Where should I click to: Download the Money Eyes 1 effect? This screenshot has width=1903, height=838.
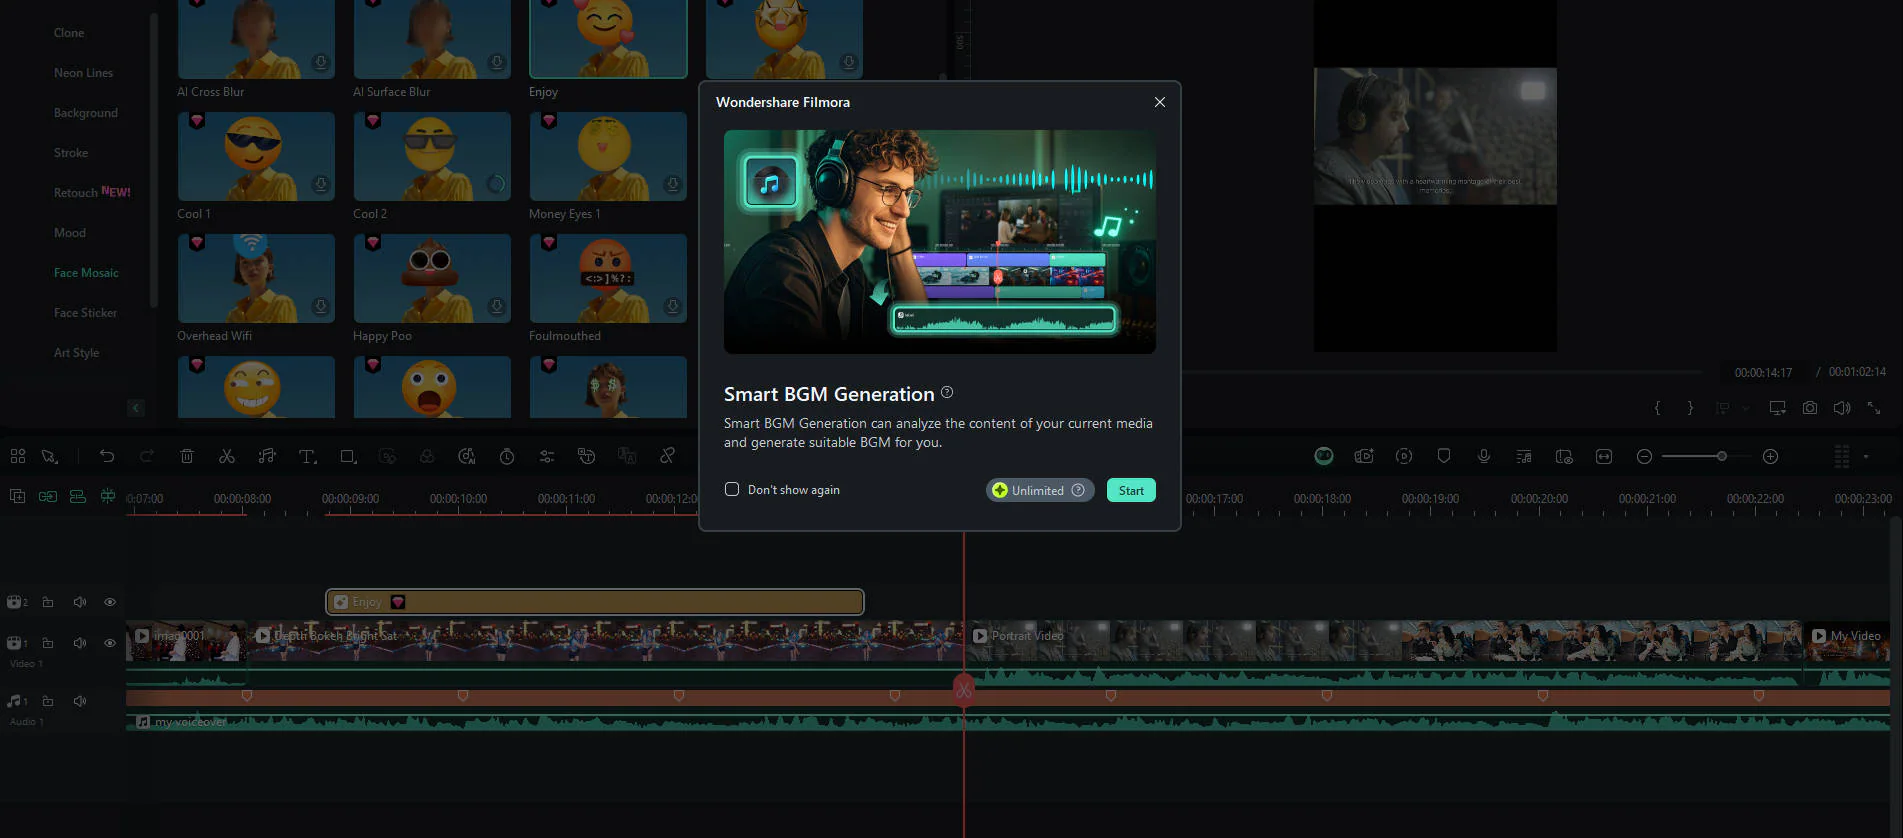pyautogui.click(x=672, y=184)
